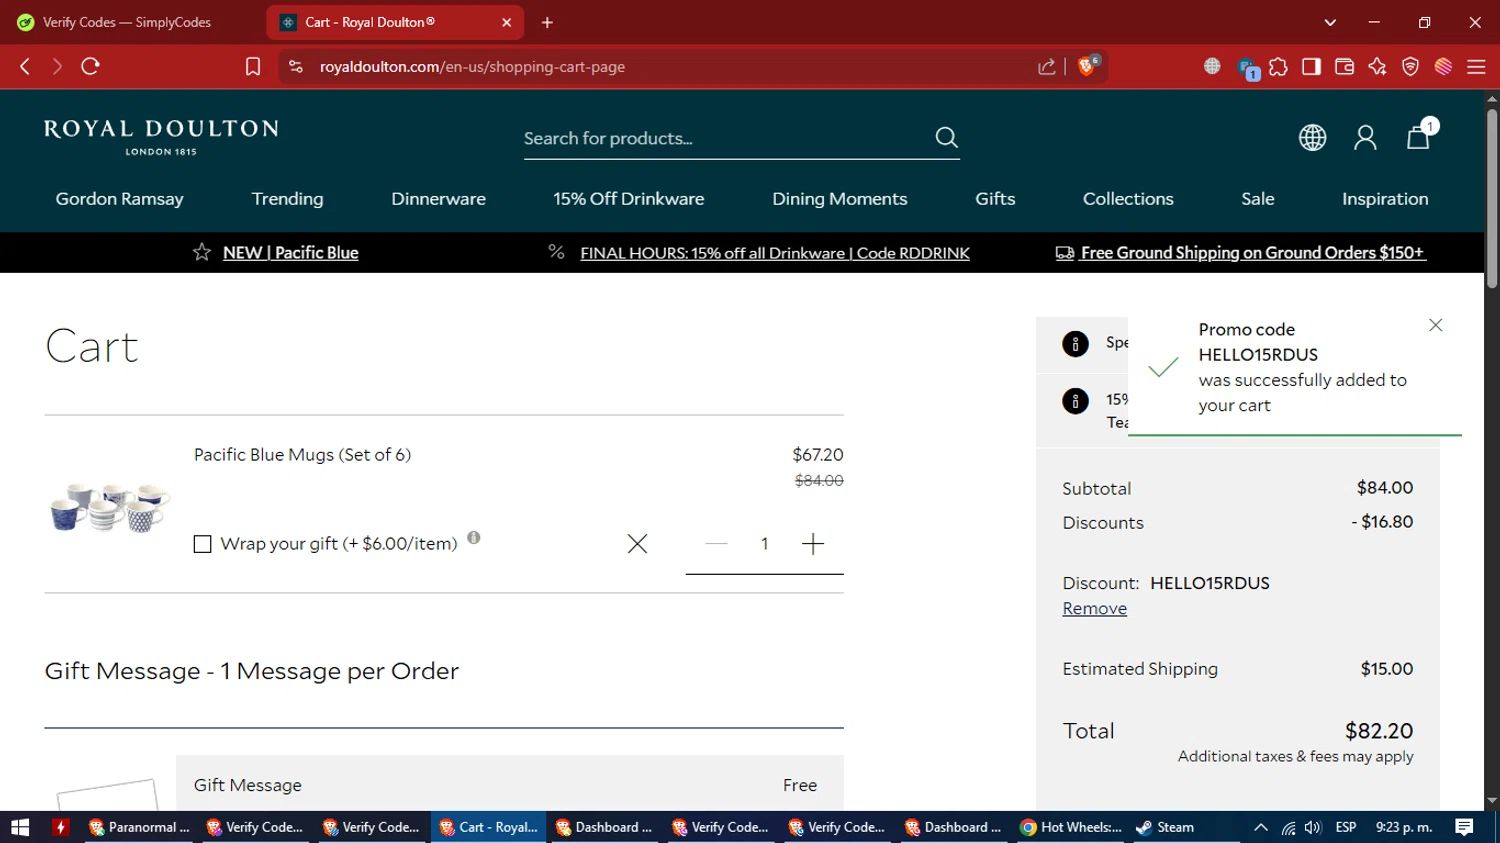
Task: Remove the HELLO15RDUS discount code
Action: click(x=1094, y=608)
